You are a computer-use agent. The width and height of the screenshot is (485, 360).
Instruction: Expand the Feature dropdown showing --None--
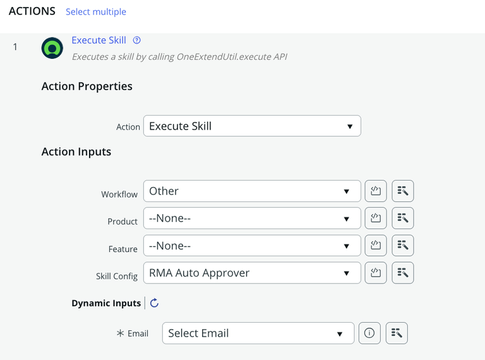pos(252,246)
